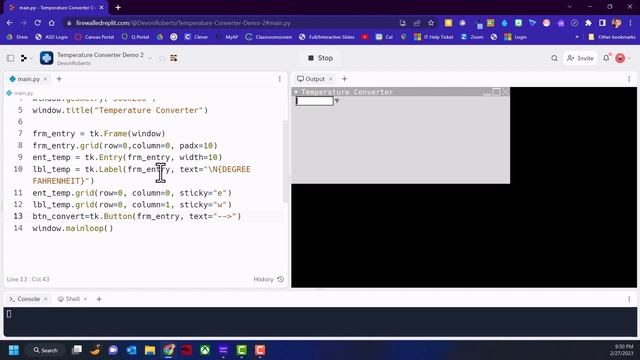
Task: Add a new tab beside Shell
Action: pos(99,299)
